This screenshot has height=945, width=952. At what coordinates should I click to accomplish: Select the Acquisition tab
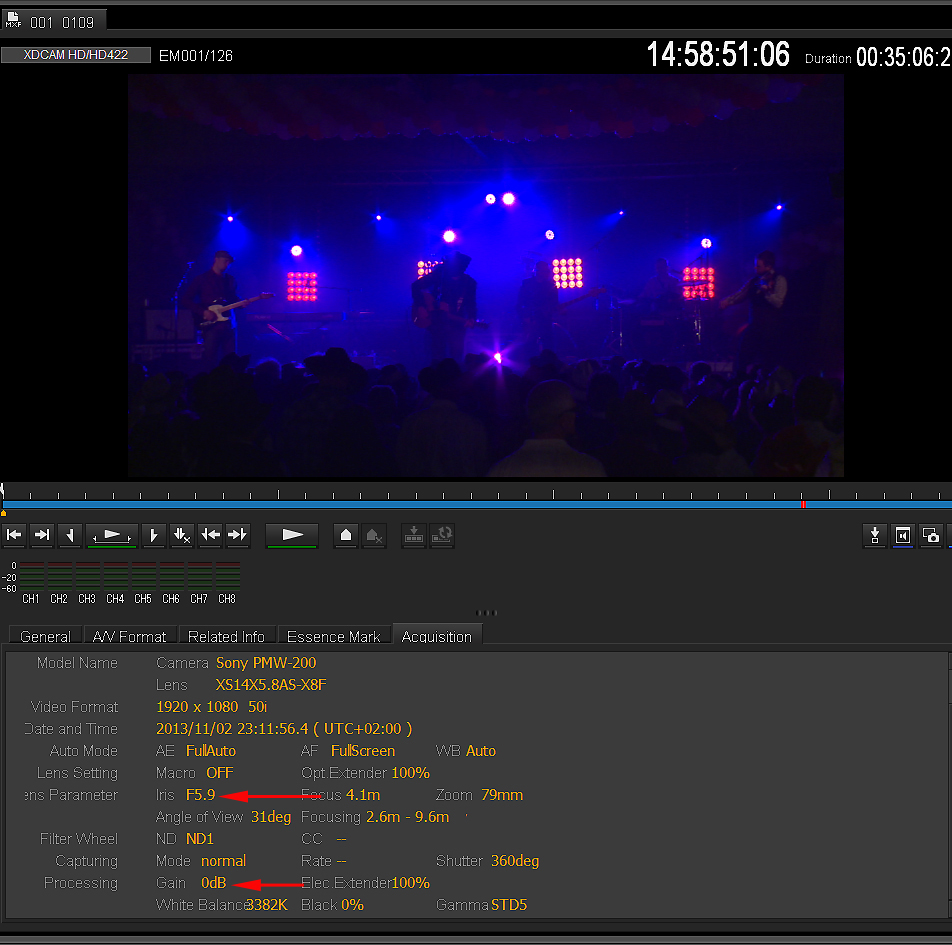pyautogui.click(x=436, y=636)
